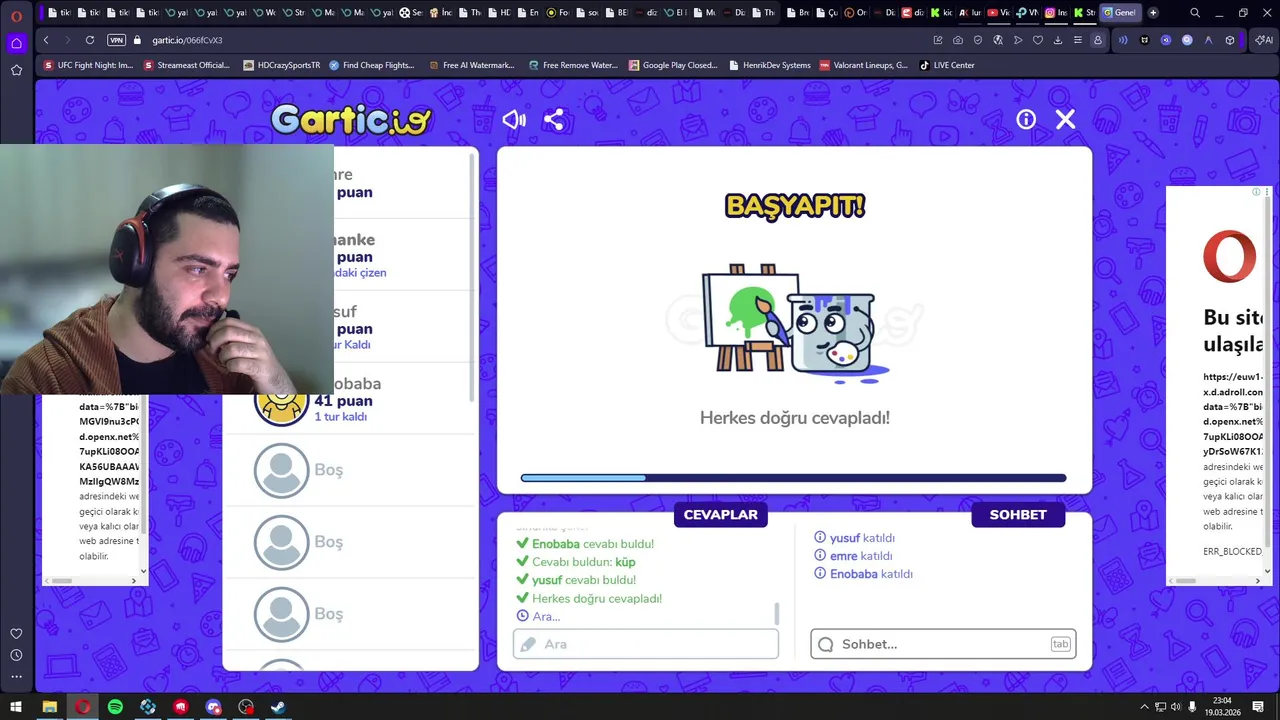Open Opera sidebar heart icon
This screenshot has height=720, width=1280.
[x=16, y=633]
